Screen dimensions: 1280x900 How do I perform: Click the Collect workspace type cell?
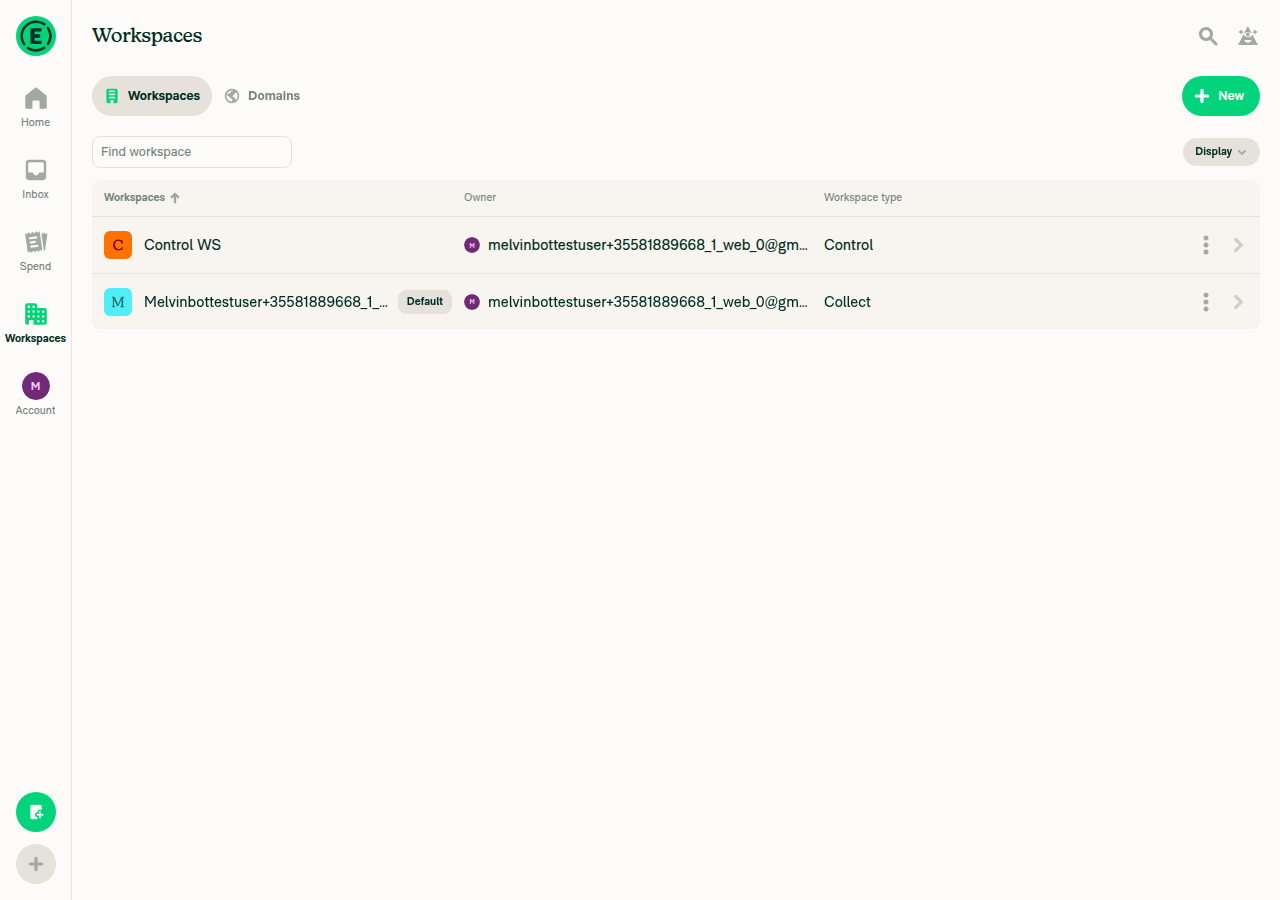coord(847,302)
